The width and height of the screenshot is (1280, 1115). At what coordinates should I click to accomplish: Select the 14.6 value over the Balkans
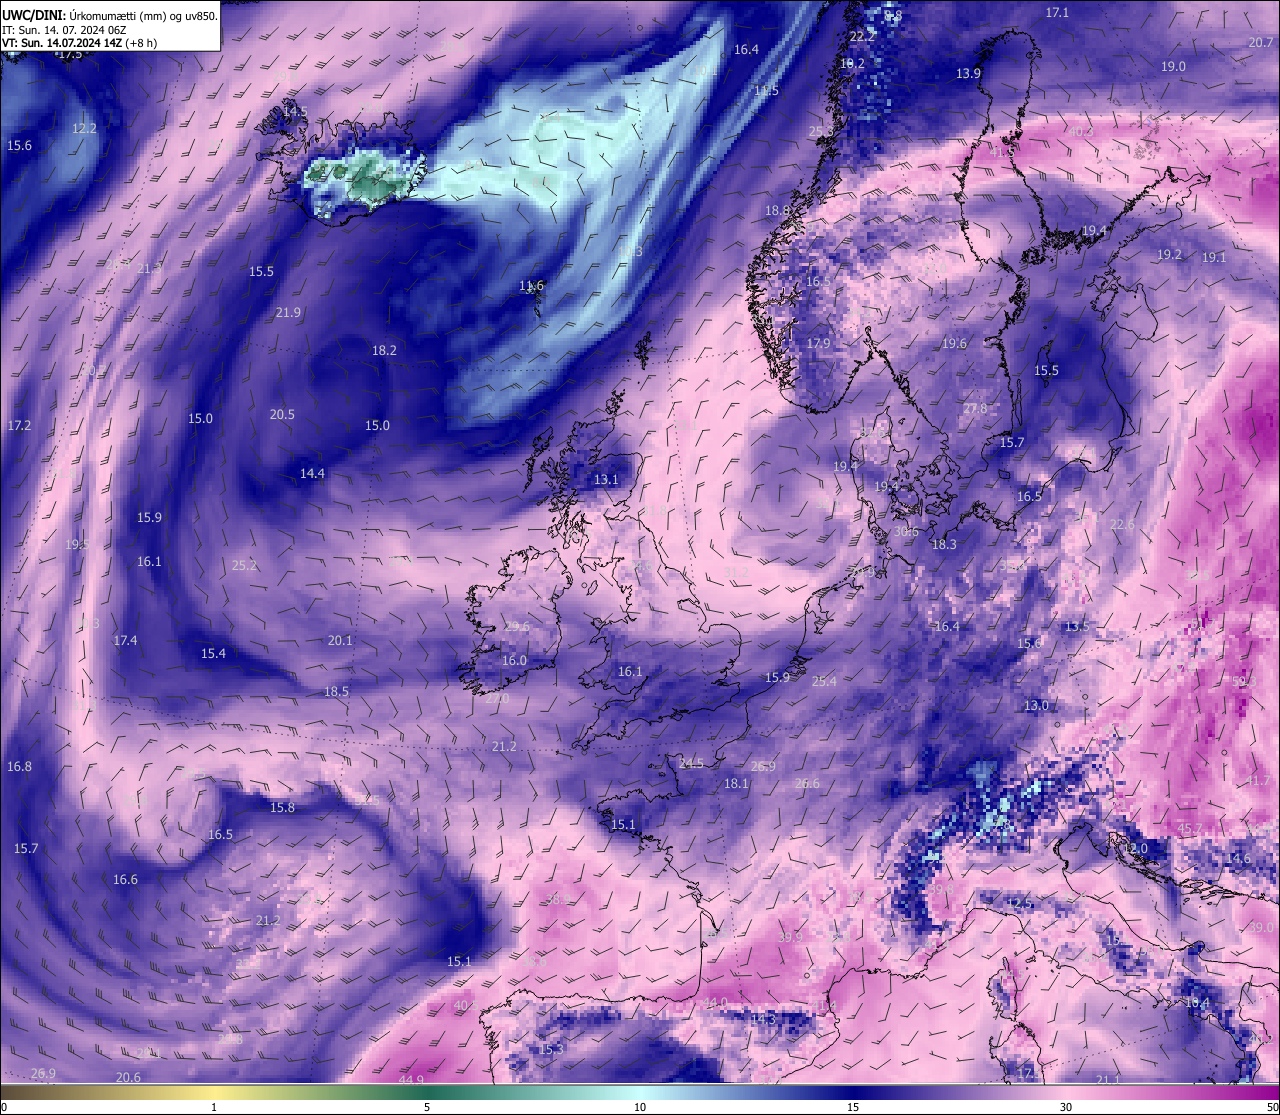click(1238, 858)
